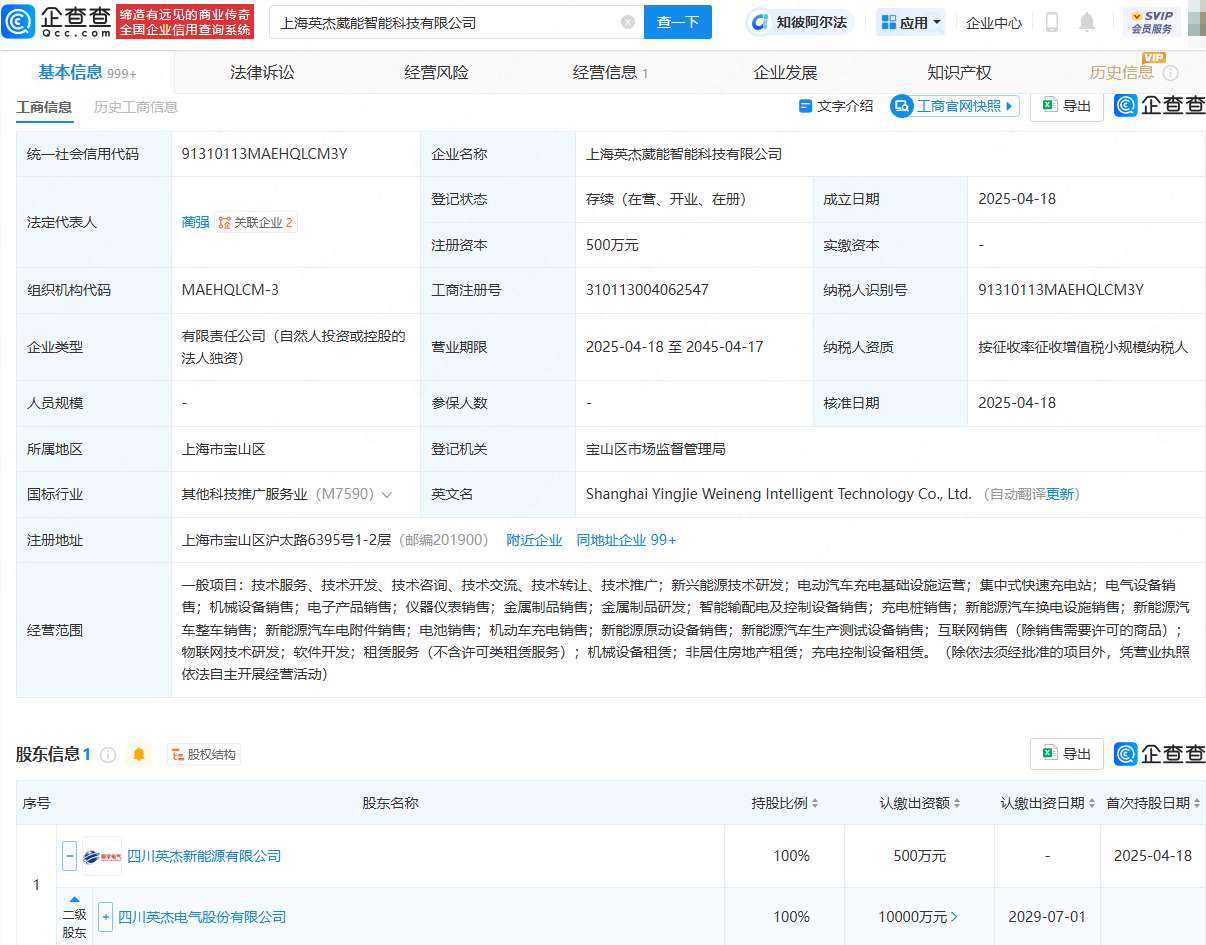Switch to the 知识产权 tab
This screenshot has width=1206, height=945.
[x=959, y=72]
